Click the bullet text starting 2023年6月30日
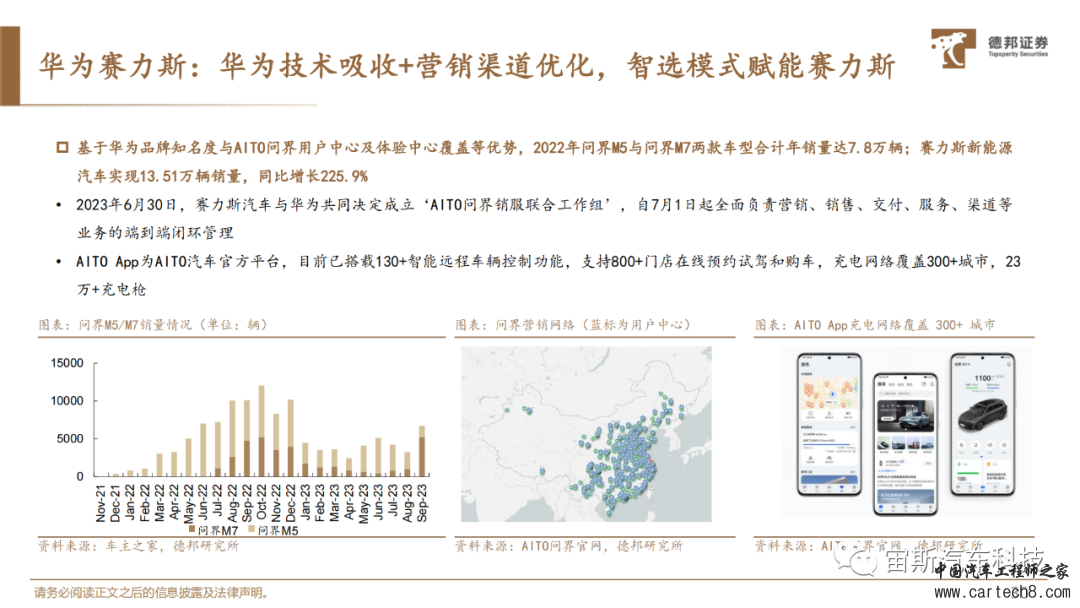 pyautogui.click(x=544, y=218)
